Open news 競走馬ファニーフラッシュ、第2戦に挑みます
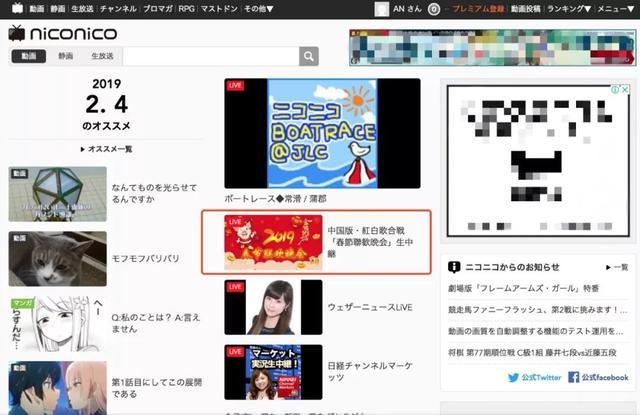The height and width of the screenshot is (415, 640). (x=538, y=310)
